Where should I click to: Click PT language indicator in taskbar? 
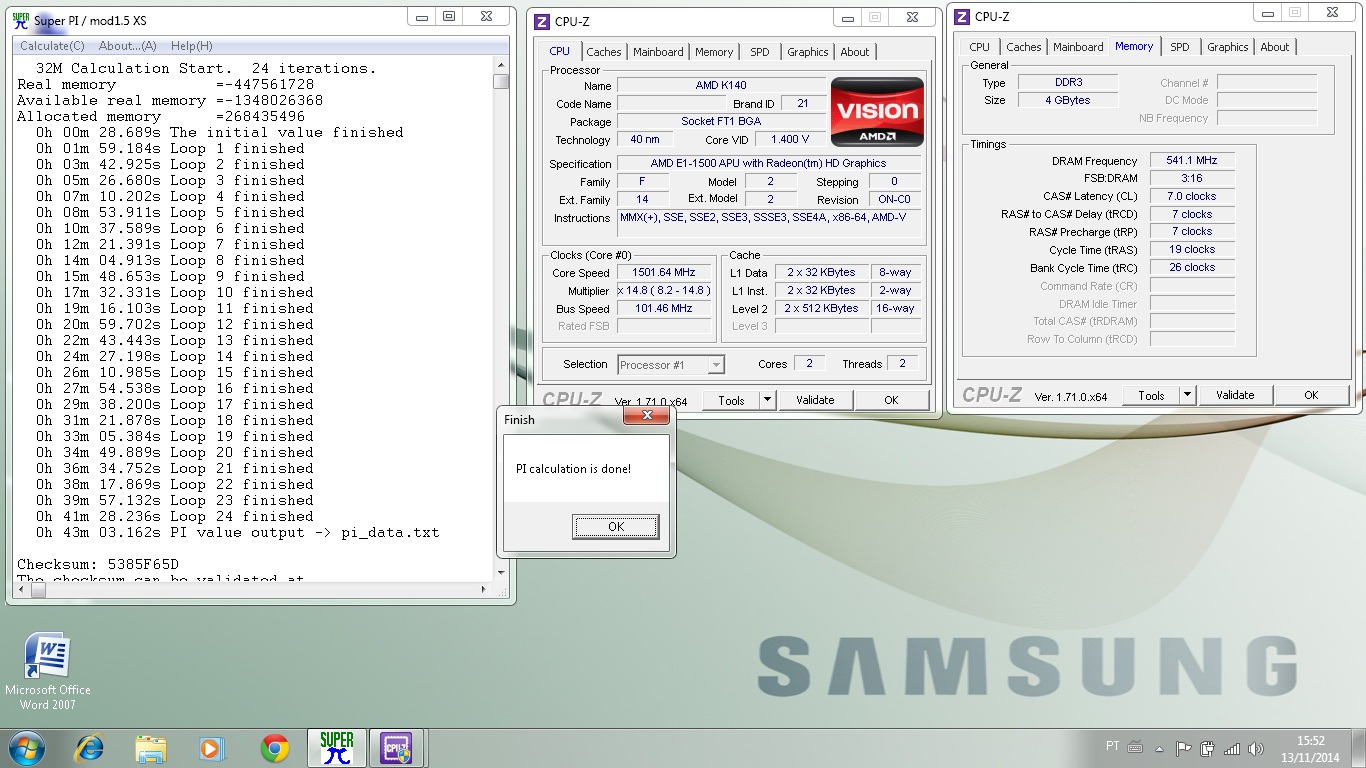pyautogui.click(x=1113, y=746)
